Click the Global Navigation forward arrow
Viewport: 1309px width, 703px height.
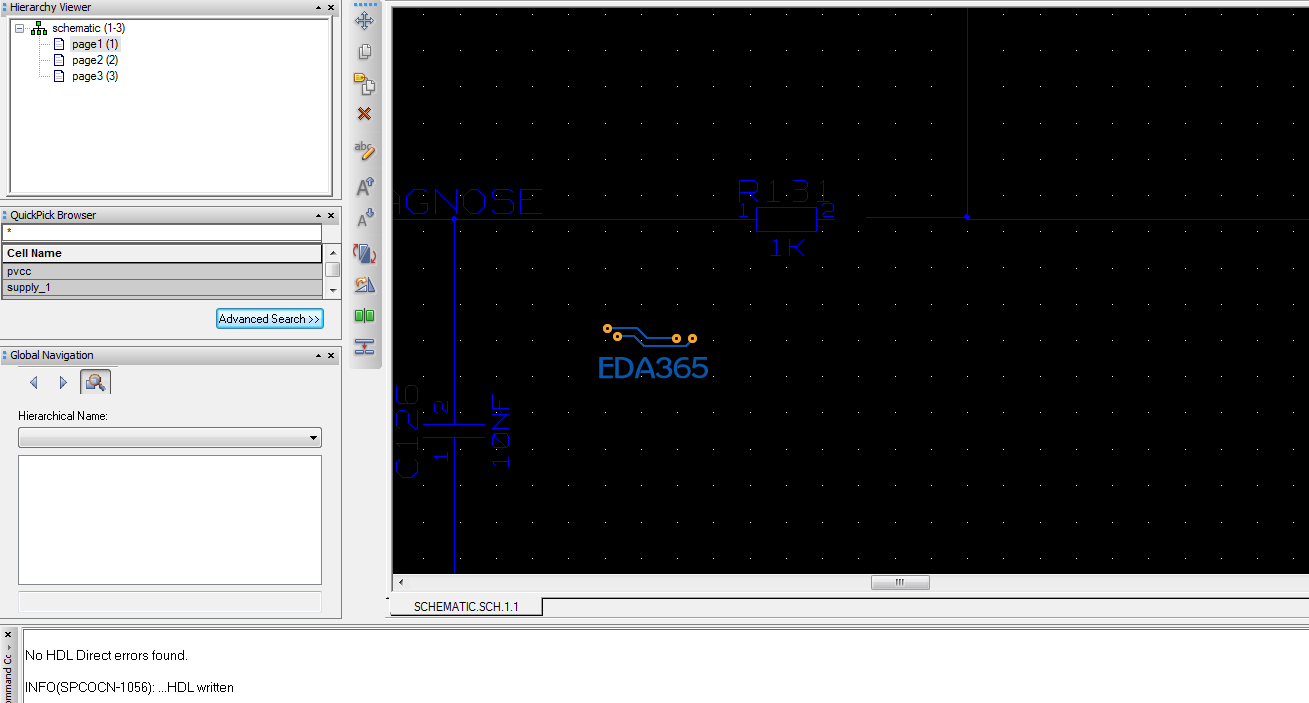pyautogui.click(x=63, y=382)
